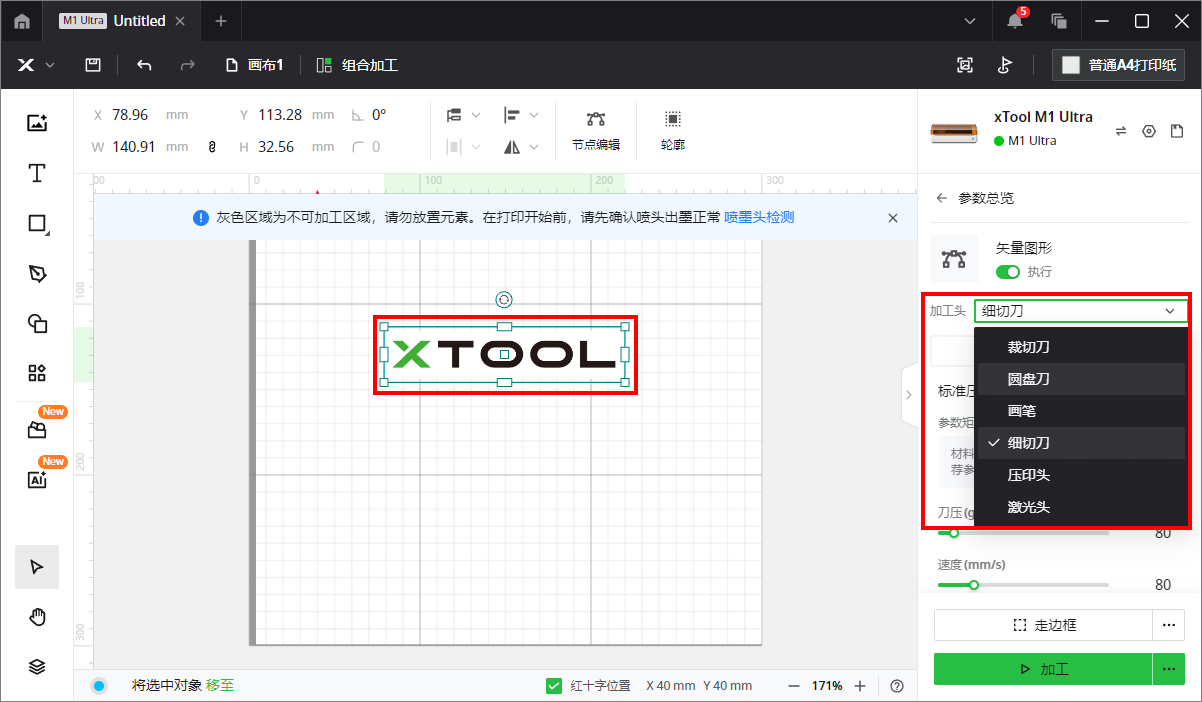The height and width of the screenshot is (702, 1202).
Task: Choose 压印头 in the dropdown
Action: (x=1081, y=475)
